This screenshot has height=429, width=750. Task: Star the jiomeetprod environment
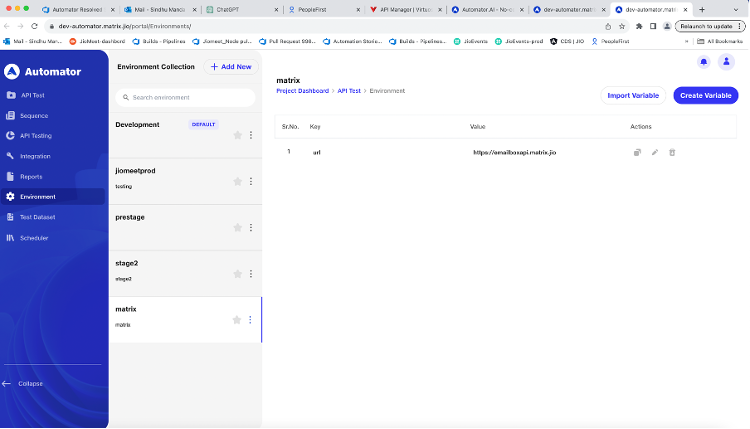pos(237,181)
